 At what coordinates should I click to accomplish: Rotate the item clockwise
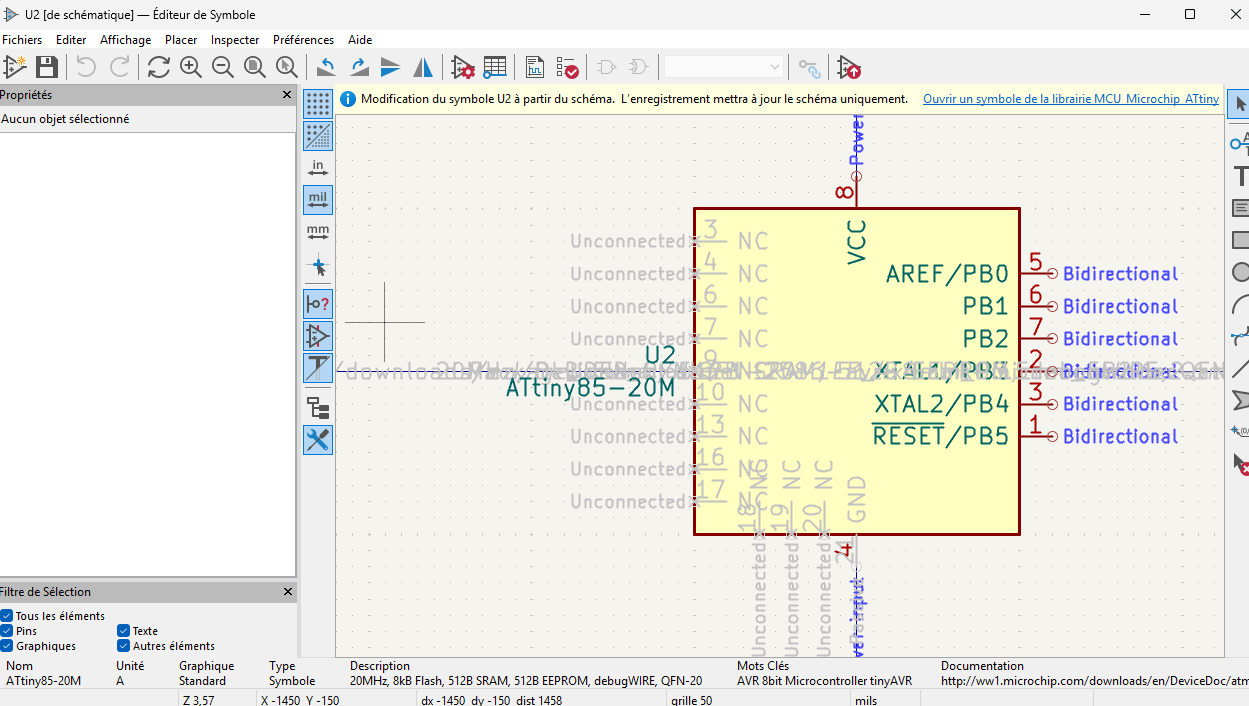[358, 67]
